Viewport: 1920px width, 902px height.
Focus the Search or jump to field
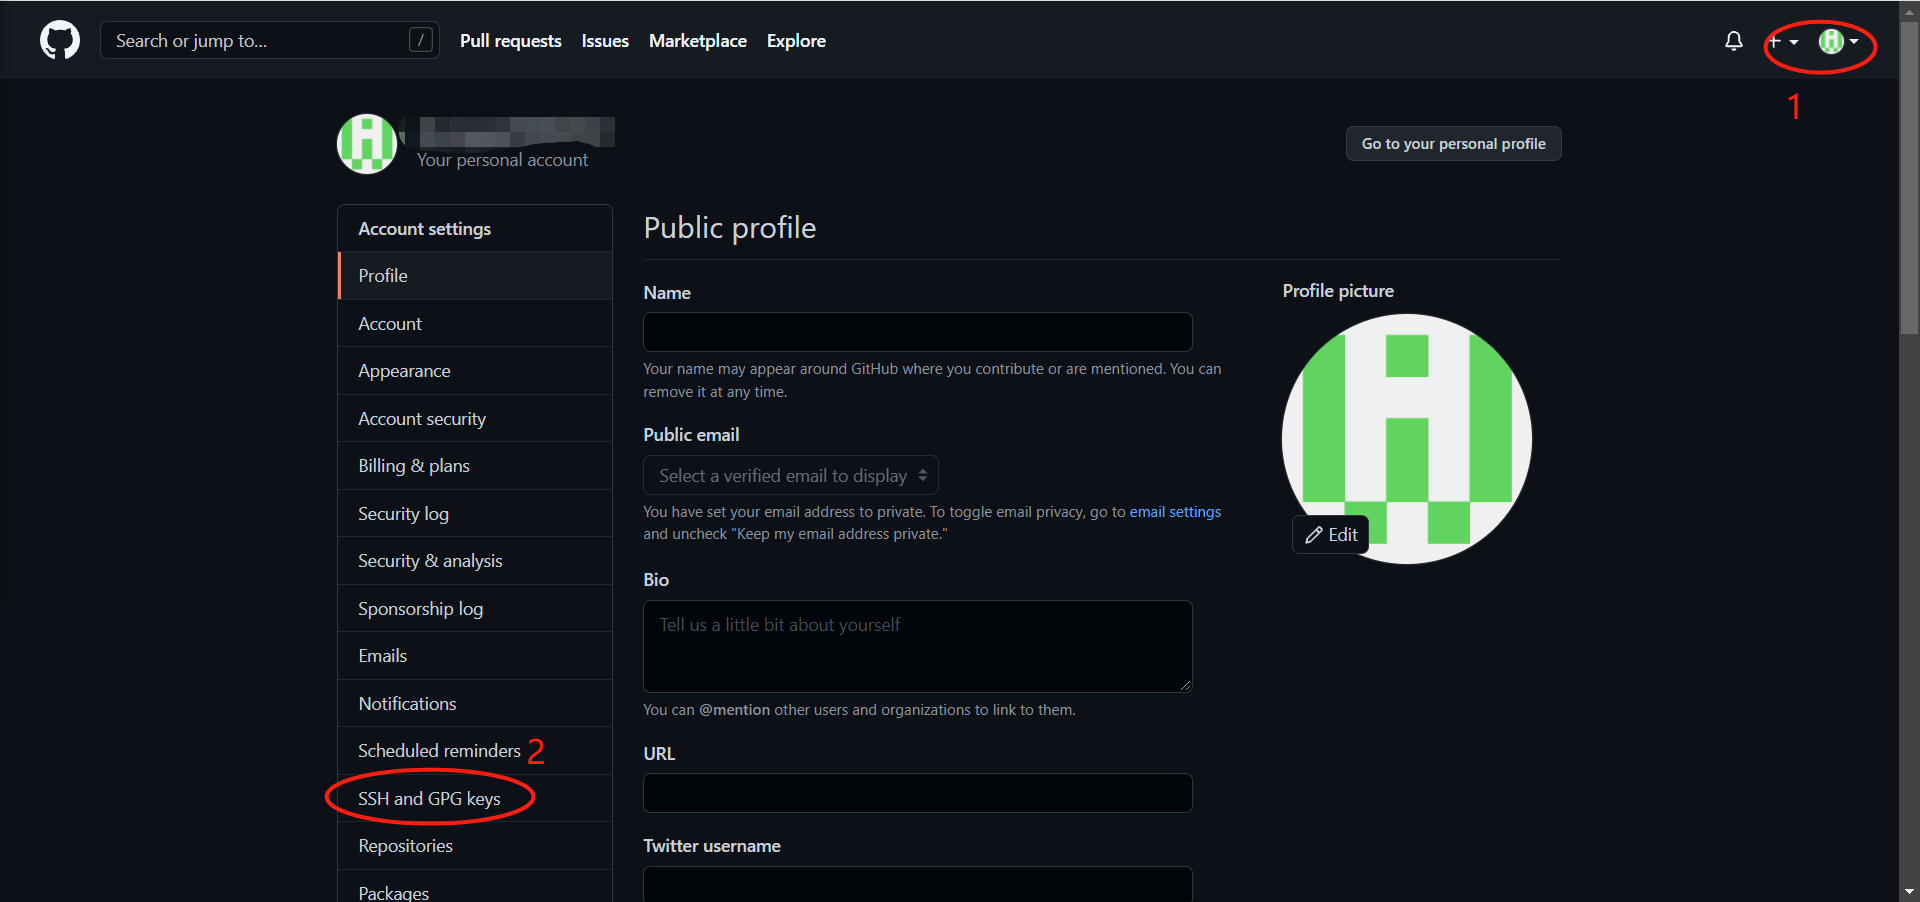(x=270, y=40)
